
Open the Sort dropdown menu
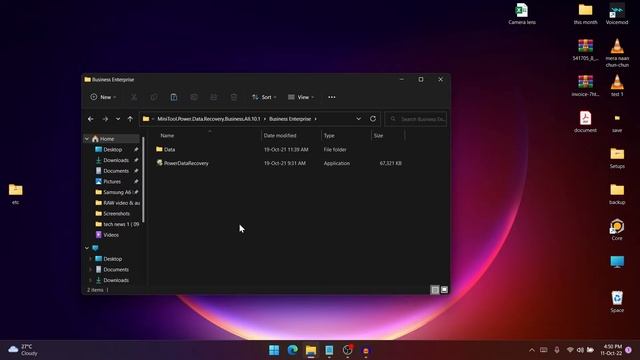coord(264,97)
